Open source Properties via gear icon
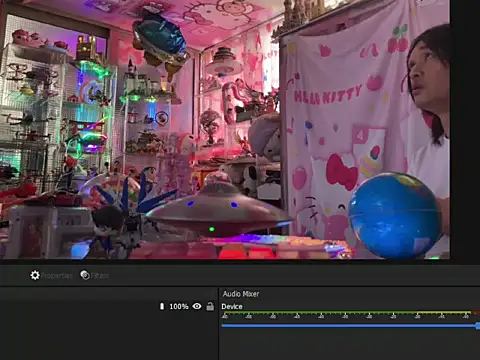Viewport: 480px width, 360px height. point(35,275)
